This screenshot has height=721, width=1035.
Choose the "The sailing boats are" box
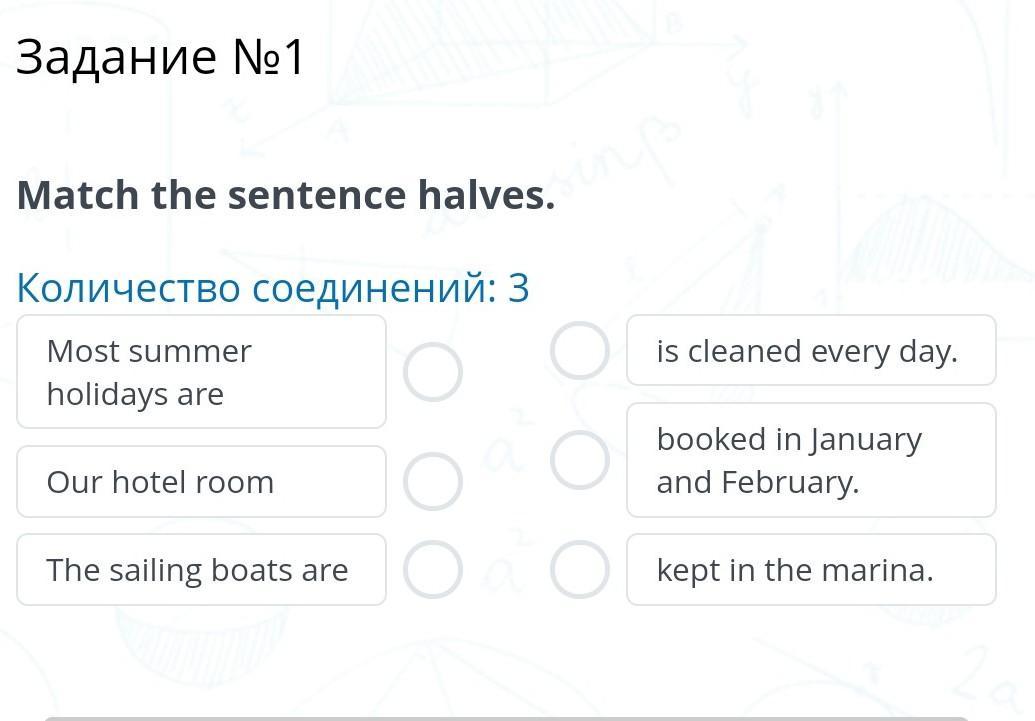click(x=201, y=570)
